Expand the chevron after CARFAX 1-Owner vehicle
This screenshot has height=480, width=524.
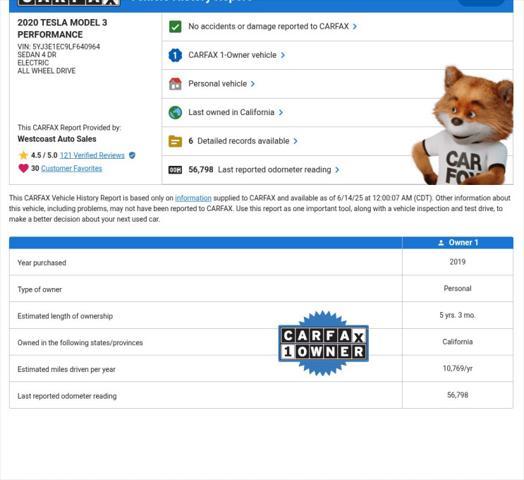[x=283, y=55]
